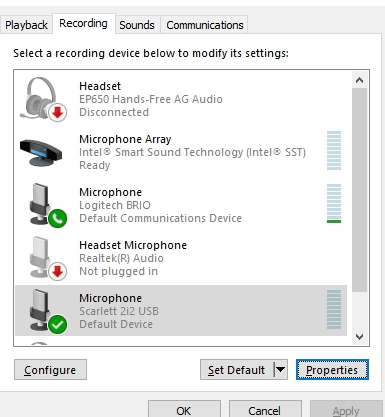Click the Apply button

pos(346,410)
